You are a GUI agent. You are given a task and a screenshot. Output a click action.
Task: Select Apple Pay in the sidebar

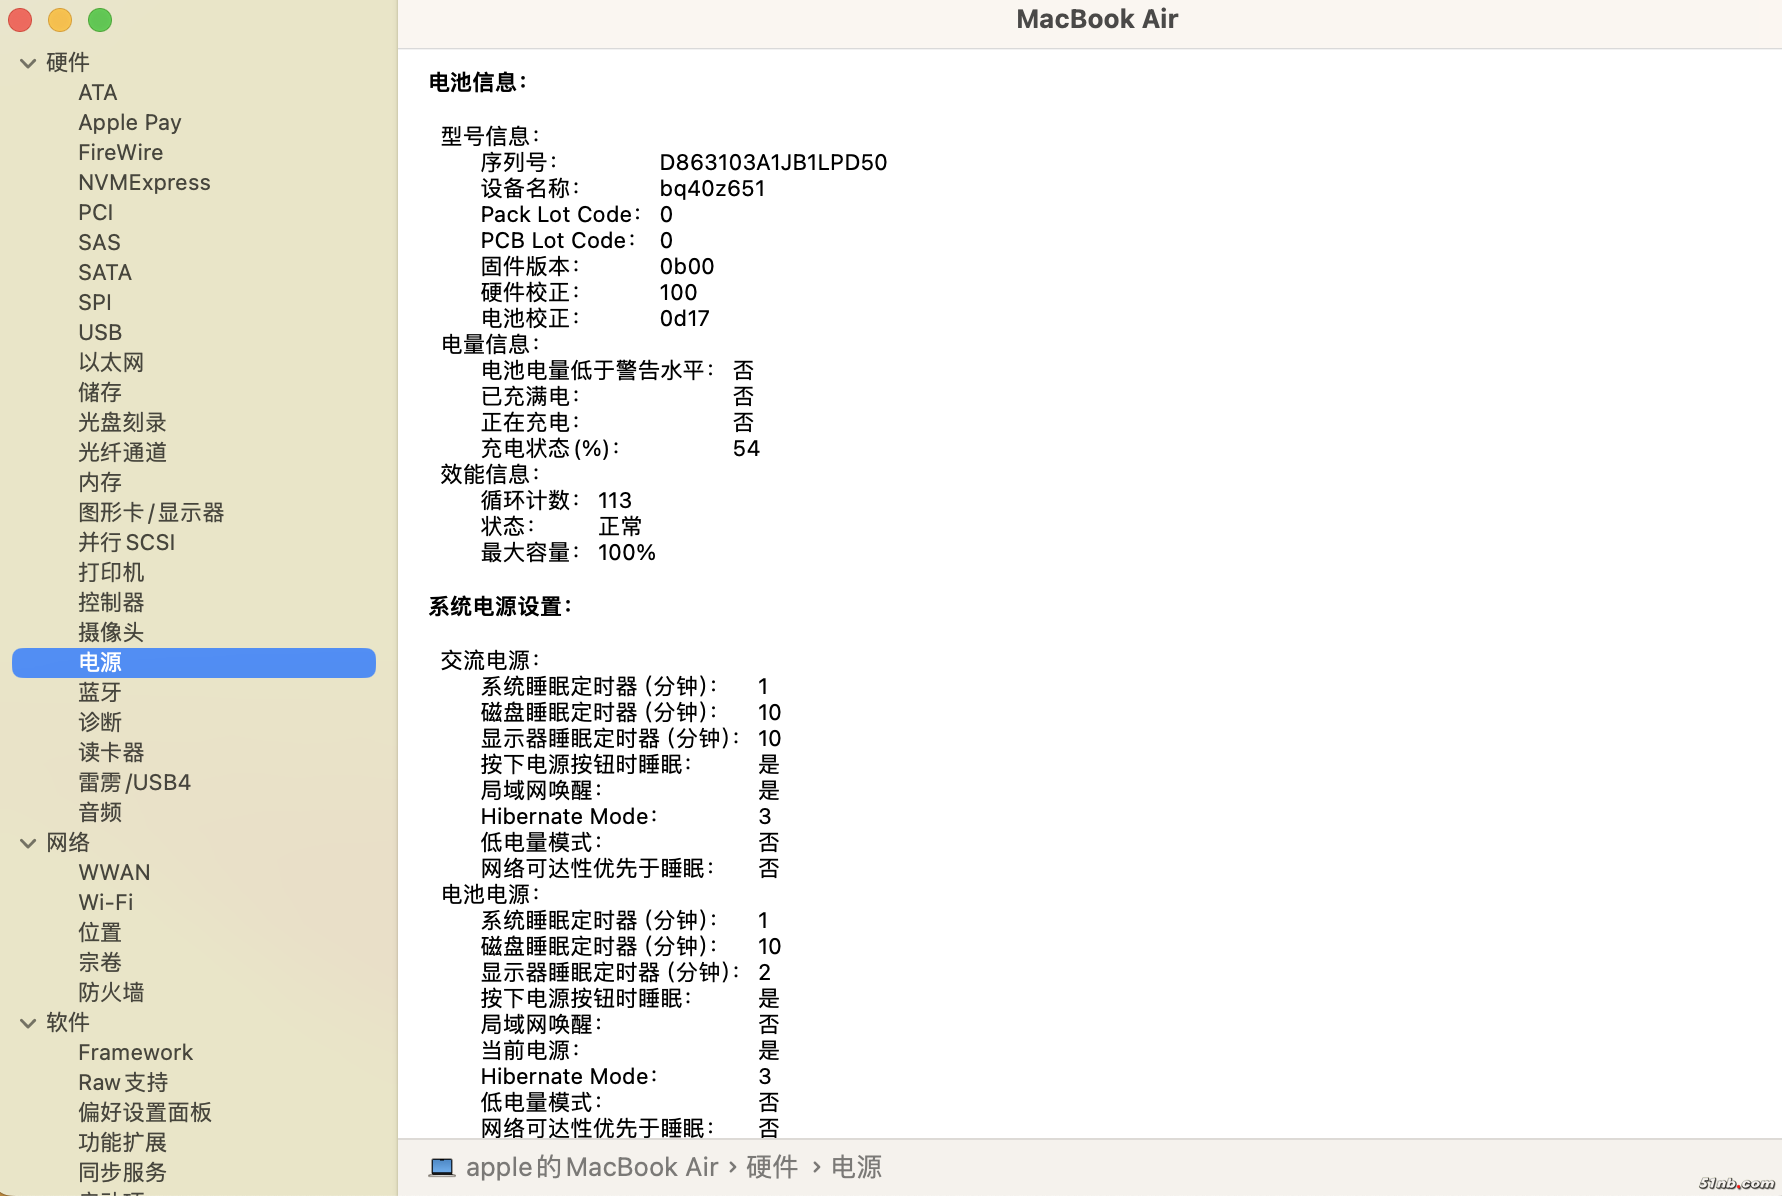point(130,122)
